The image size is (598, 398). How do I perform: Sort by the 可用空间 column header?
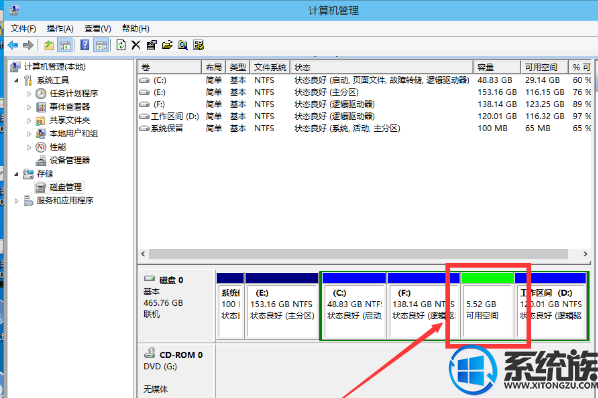point(544,67)
